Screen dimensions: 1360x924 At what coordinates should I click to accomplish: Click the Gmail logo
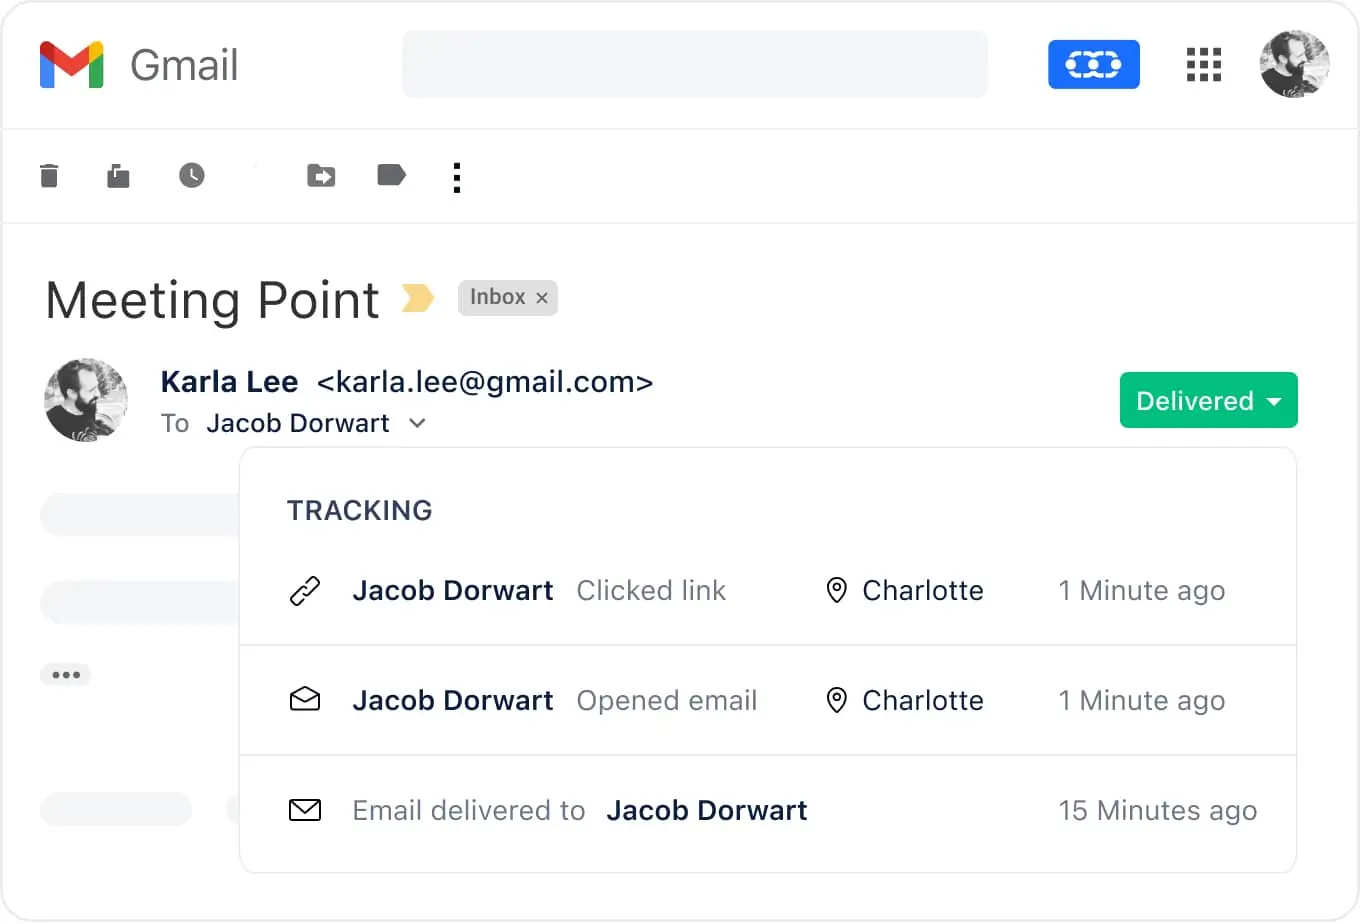point(72,65)
